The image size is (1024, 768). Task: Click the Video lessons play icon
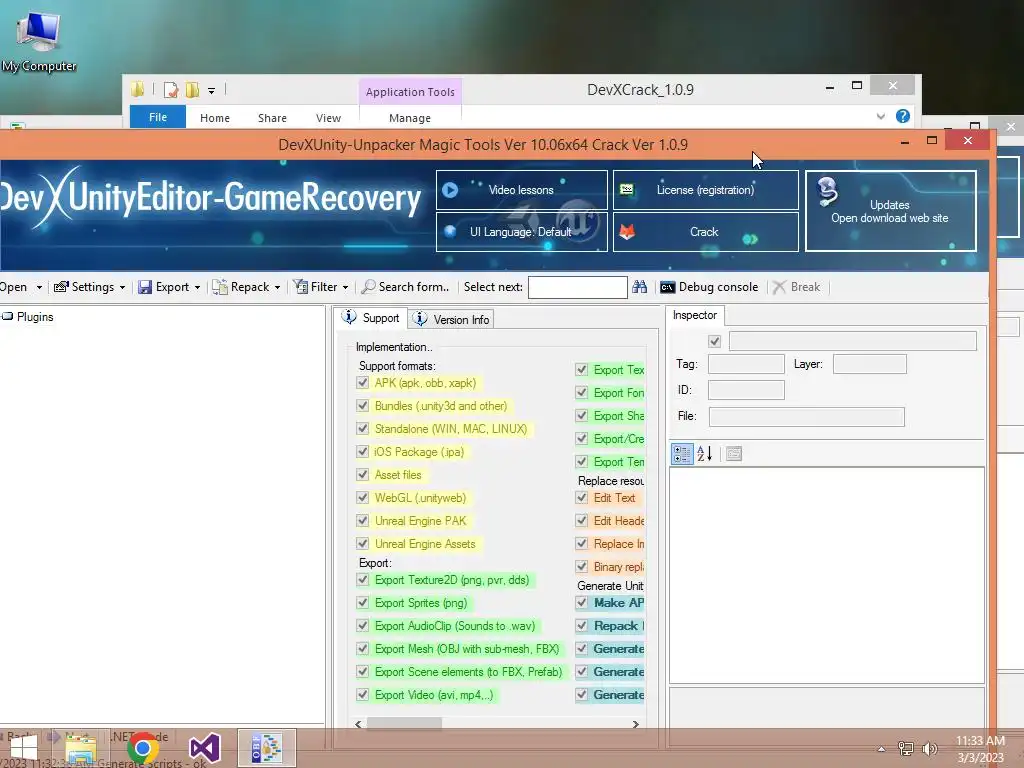(x=450, y=190)
